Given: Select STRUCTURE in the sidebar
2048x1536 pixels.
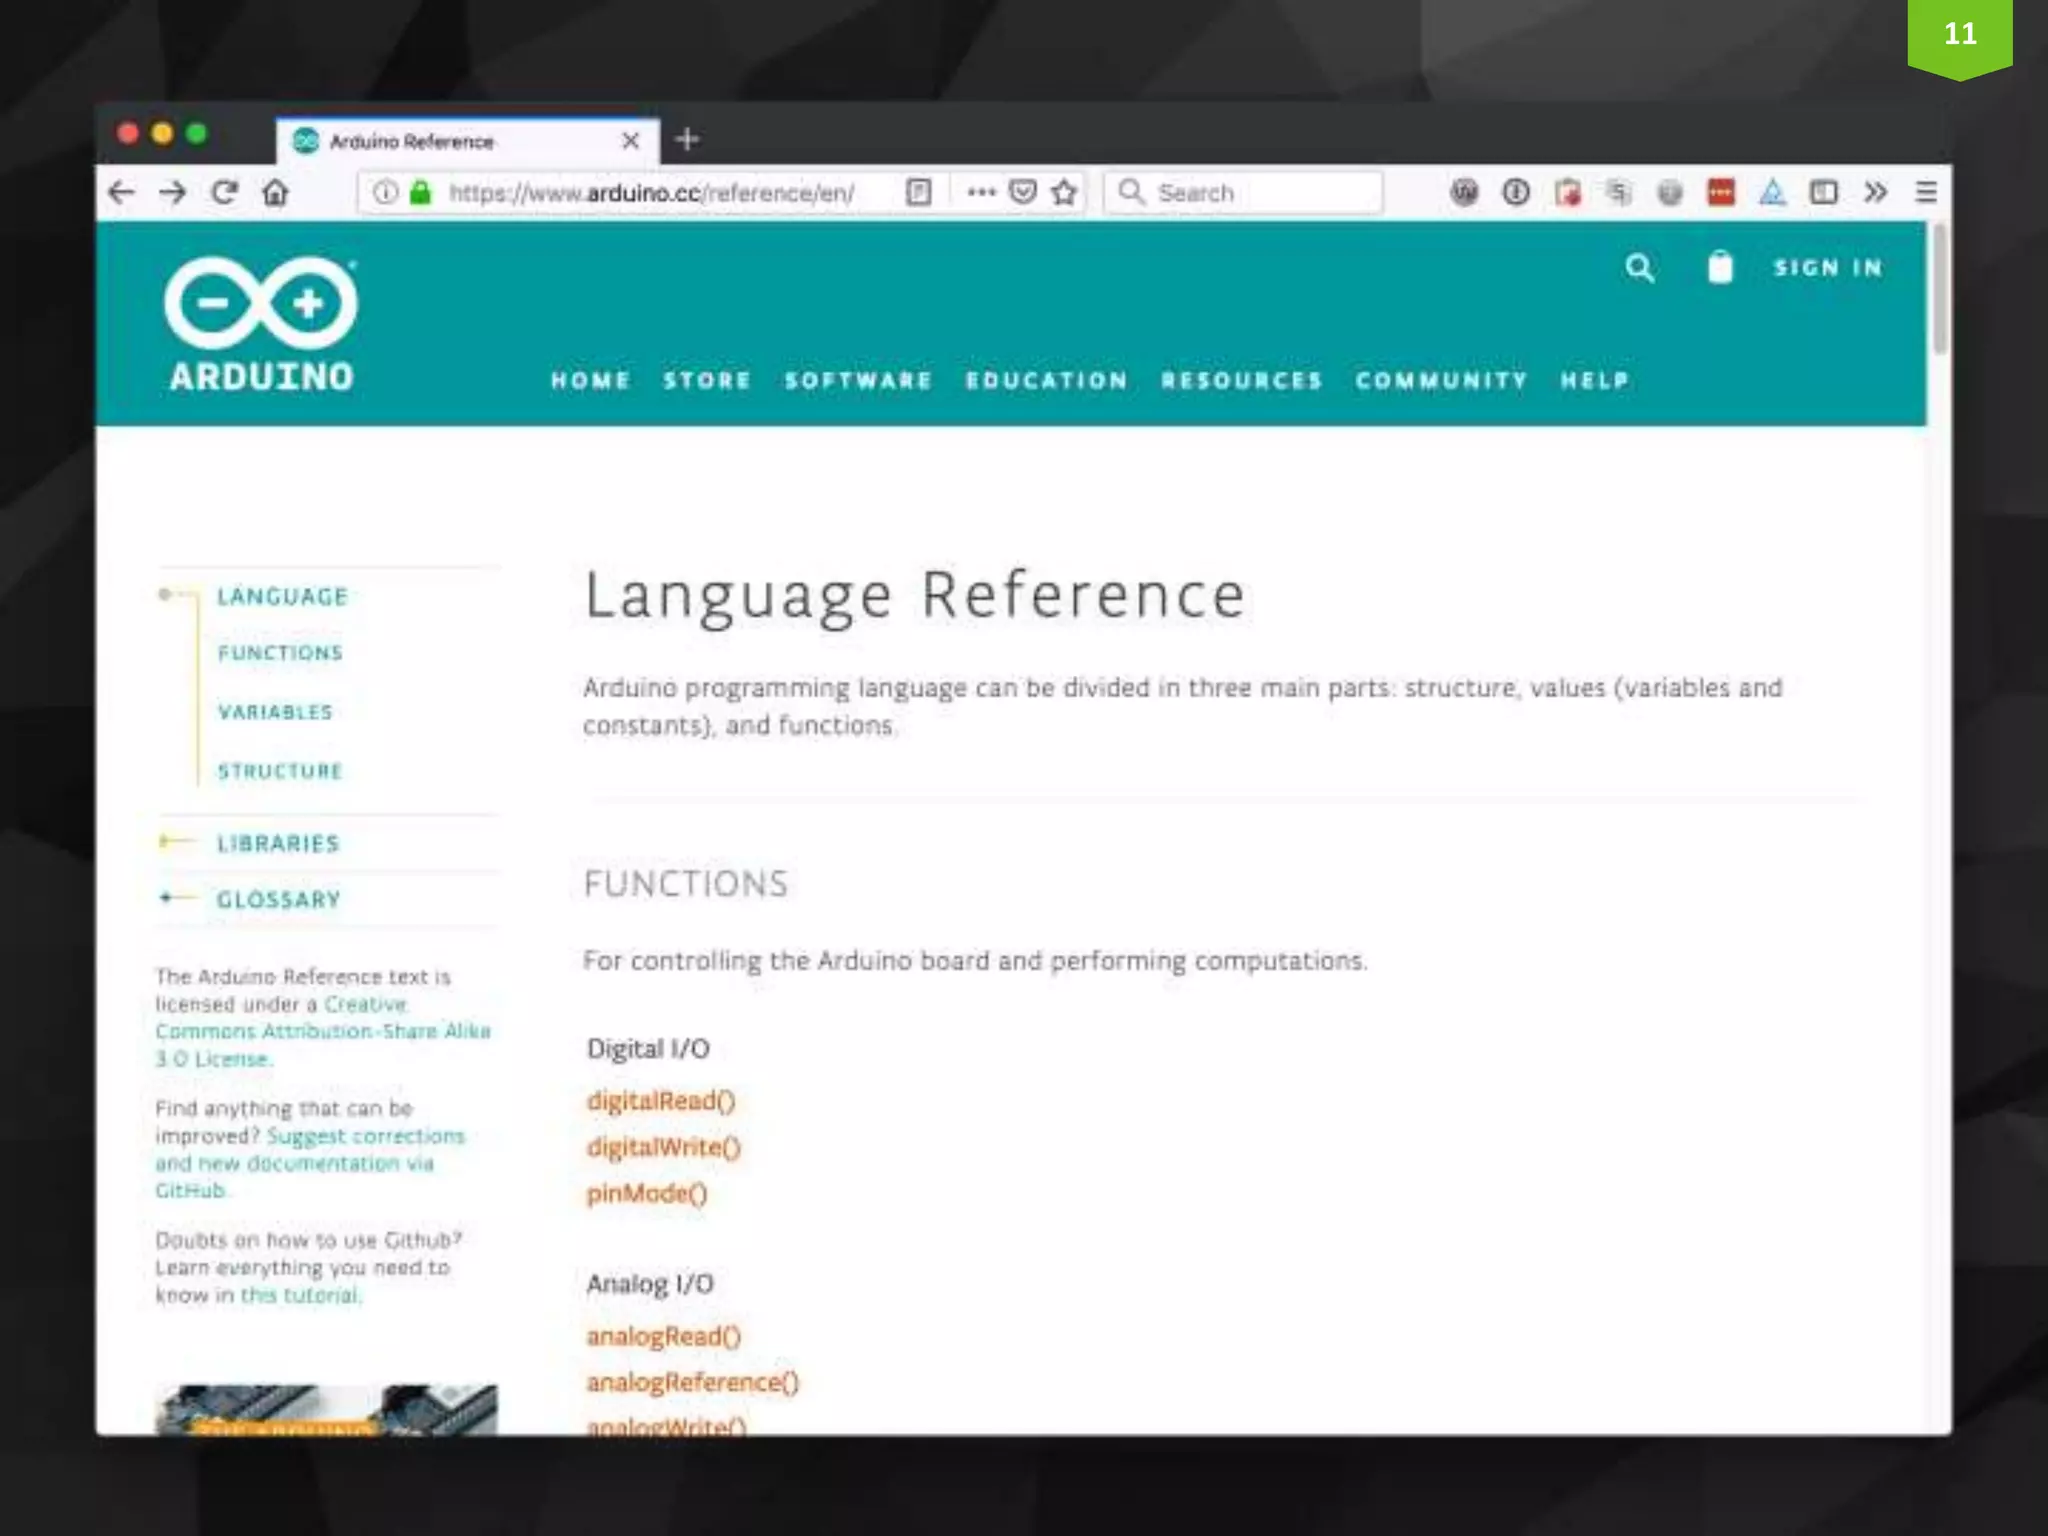Looking at the screenshot, I should 280,771.
